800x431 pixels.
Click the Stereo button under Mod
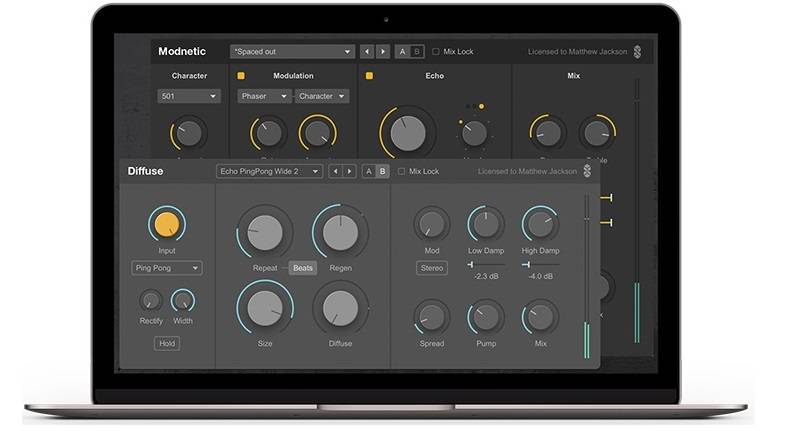431,268
